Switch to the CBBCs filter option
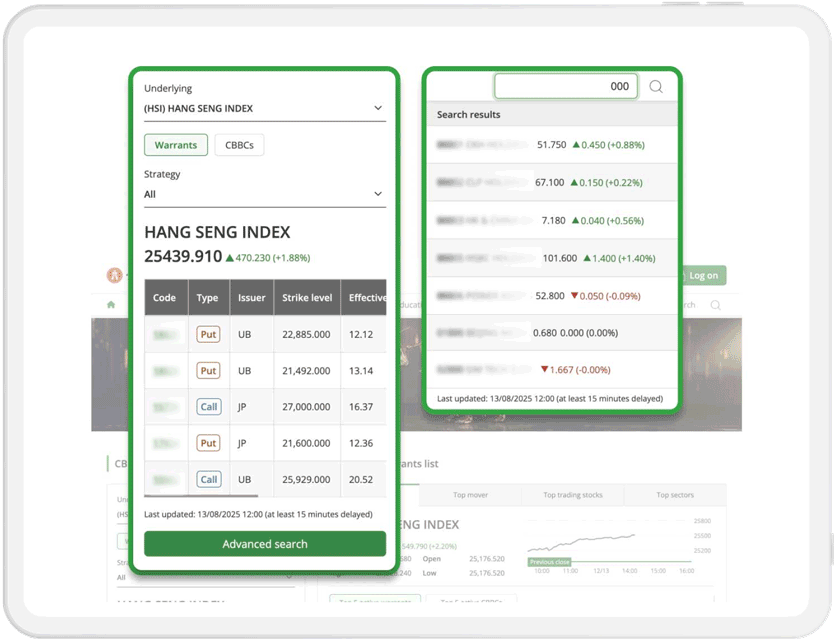This screenshot has height=640, width=836. coord(239,145)
